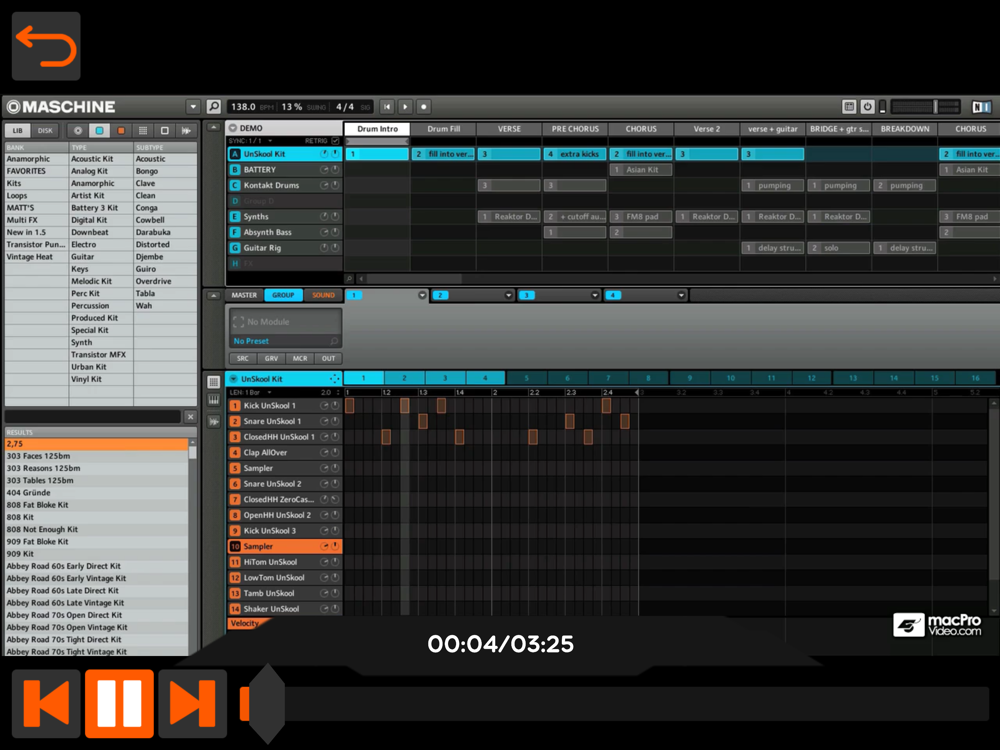
Task: Open the browser search magnifier icon
Action: click(214, 107)
